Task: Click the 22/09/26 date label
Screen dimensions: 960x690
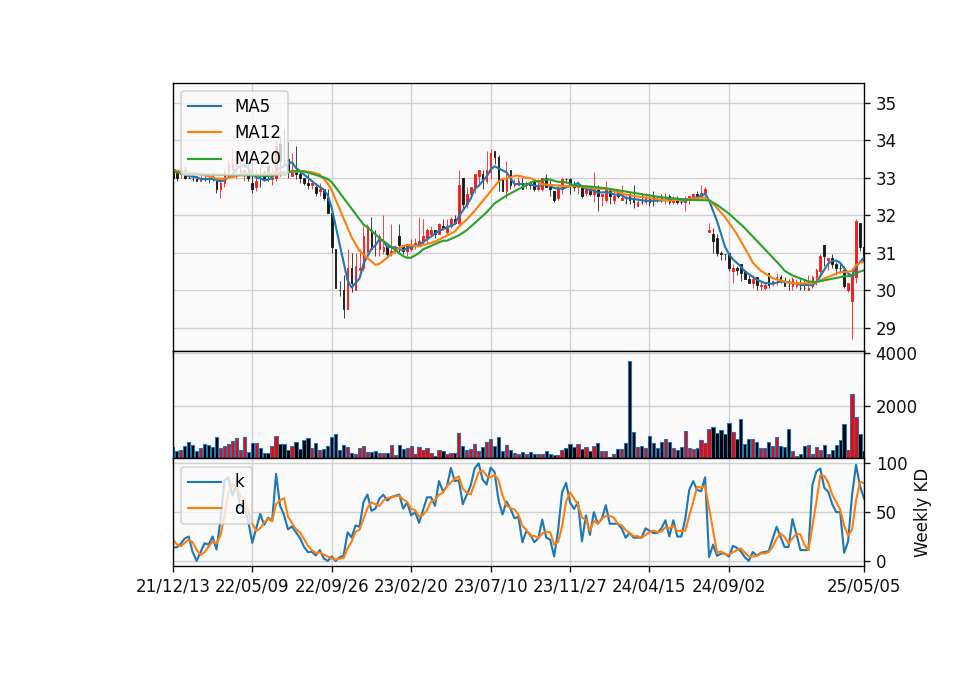Action: [x=332, y=587]
